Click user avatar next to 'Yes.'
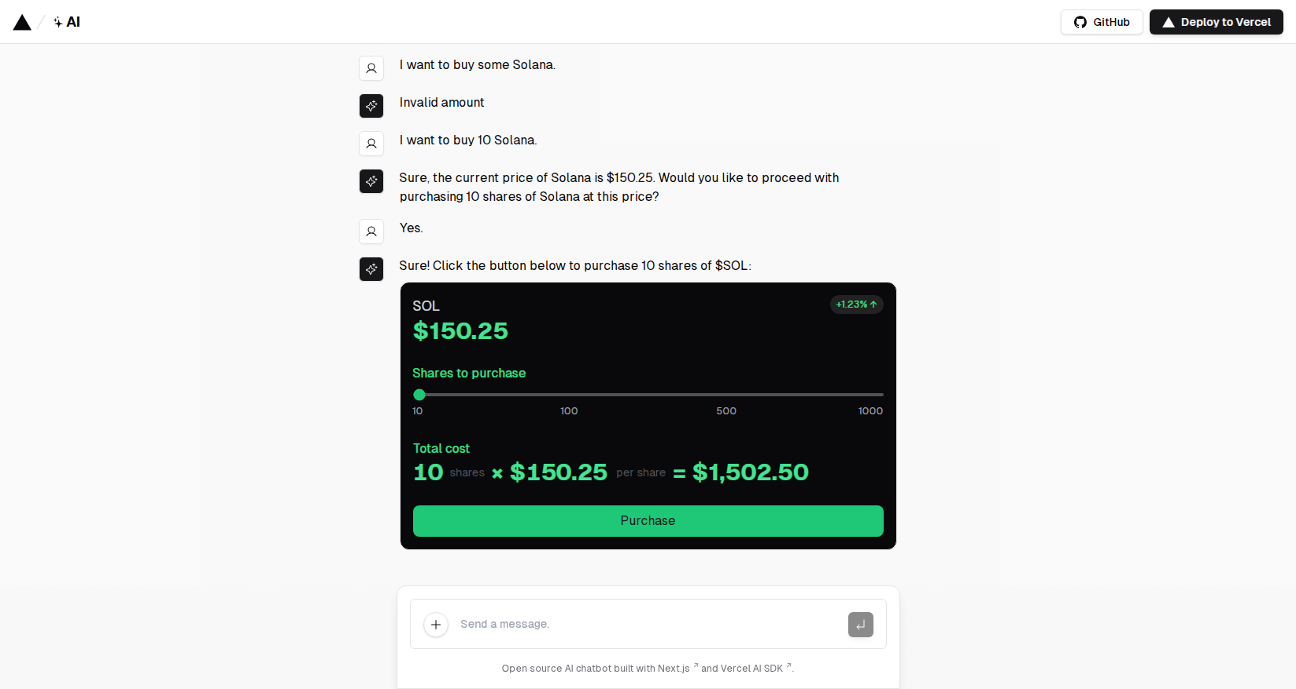Image resolution: width=1296 pixels, height=689 pixels. click(x=371, y=231)
